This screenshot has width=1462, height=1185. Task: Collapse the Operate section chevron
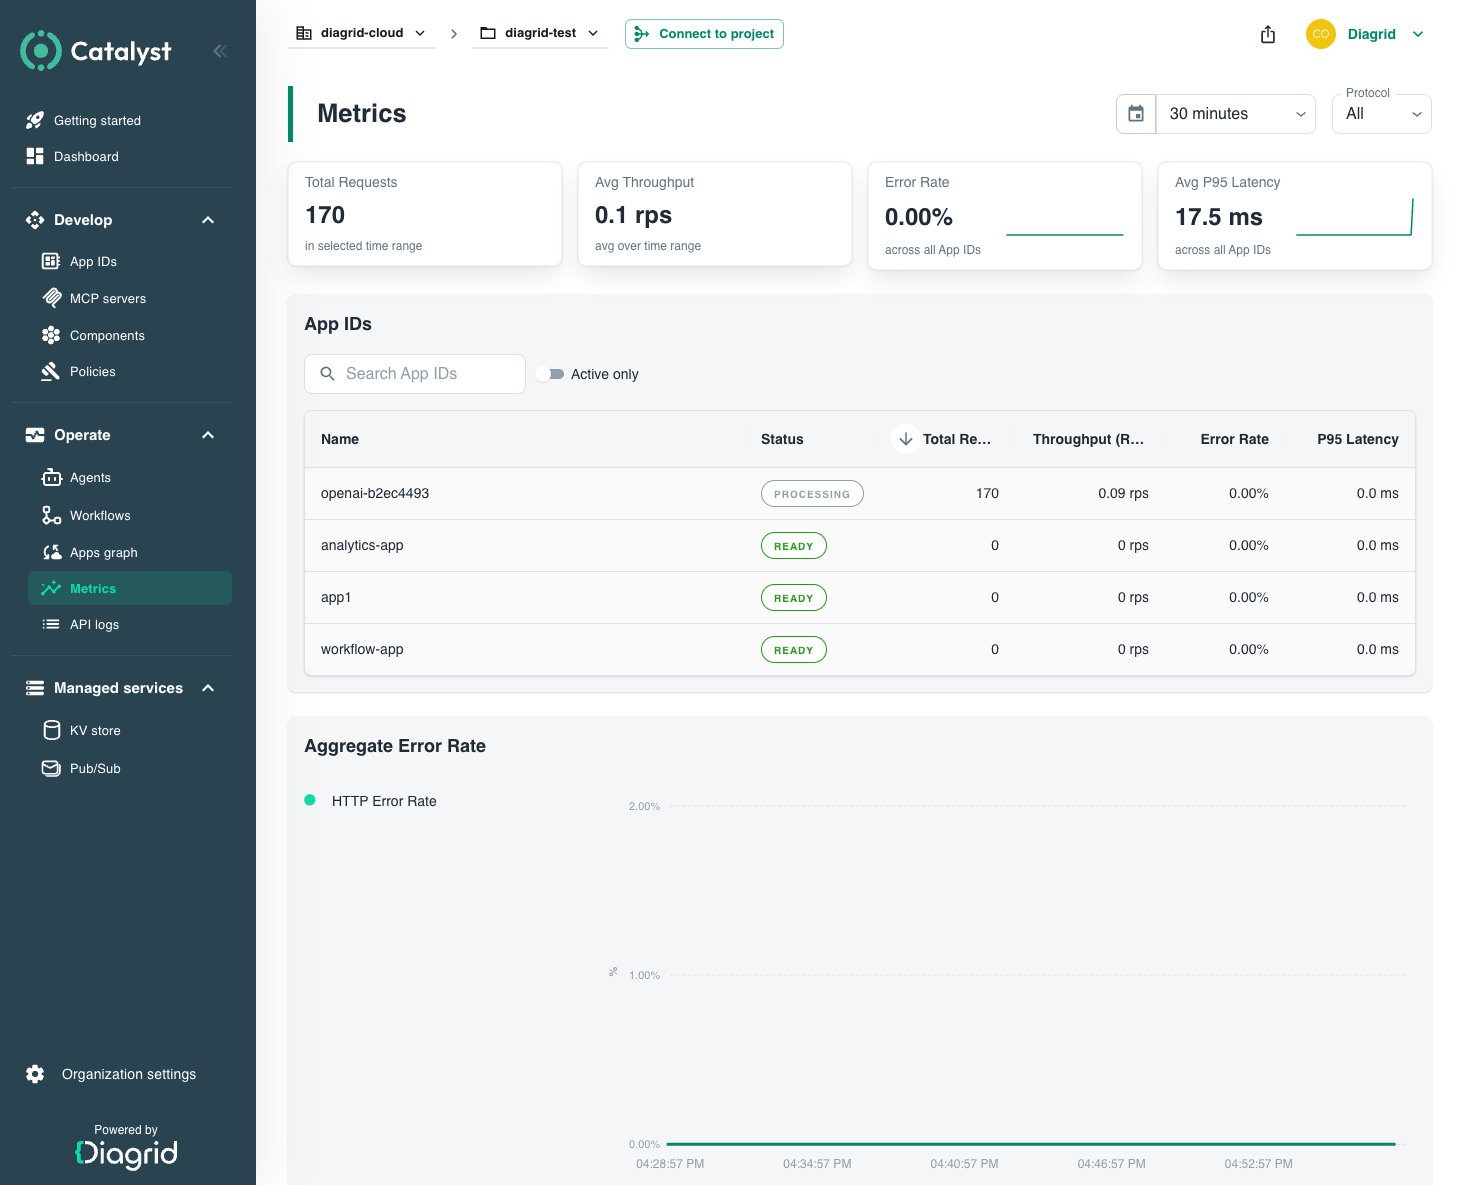tap(208, 435)
